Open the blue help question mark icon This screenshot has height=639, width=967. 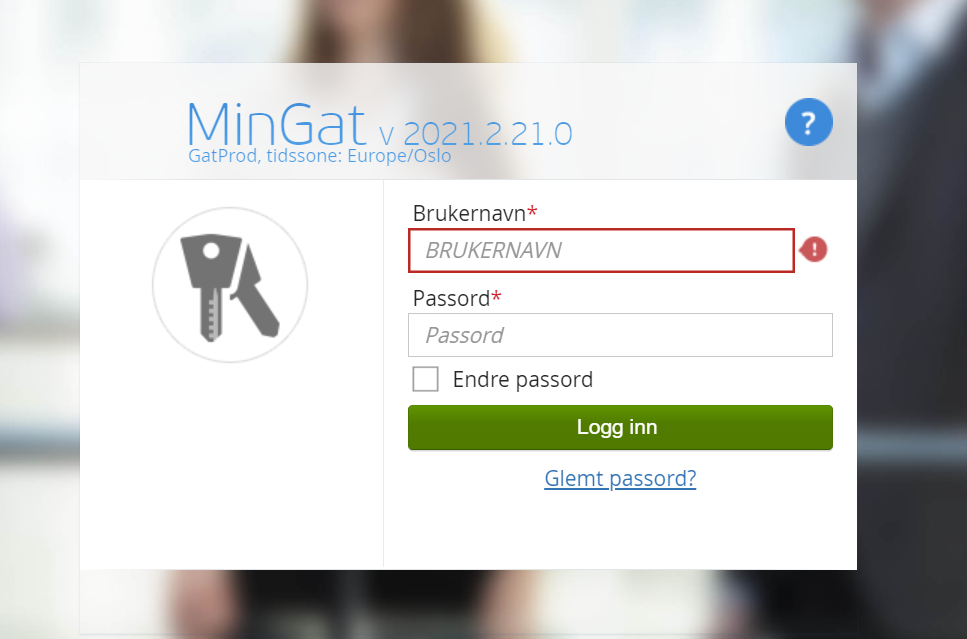(809, 122)
